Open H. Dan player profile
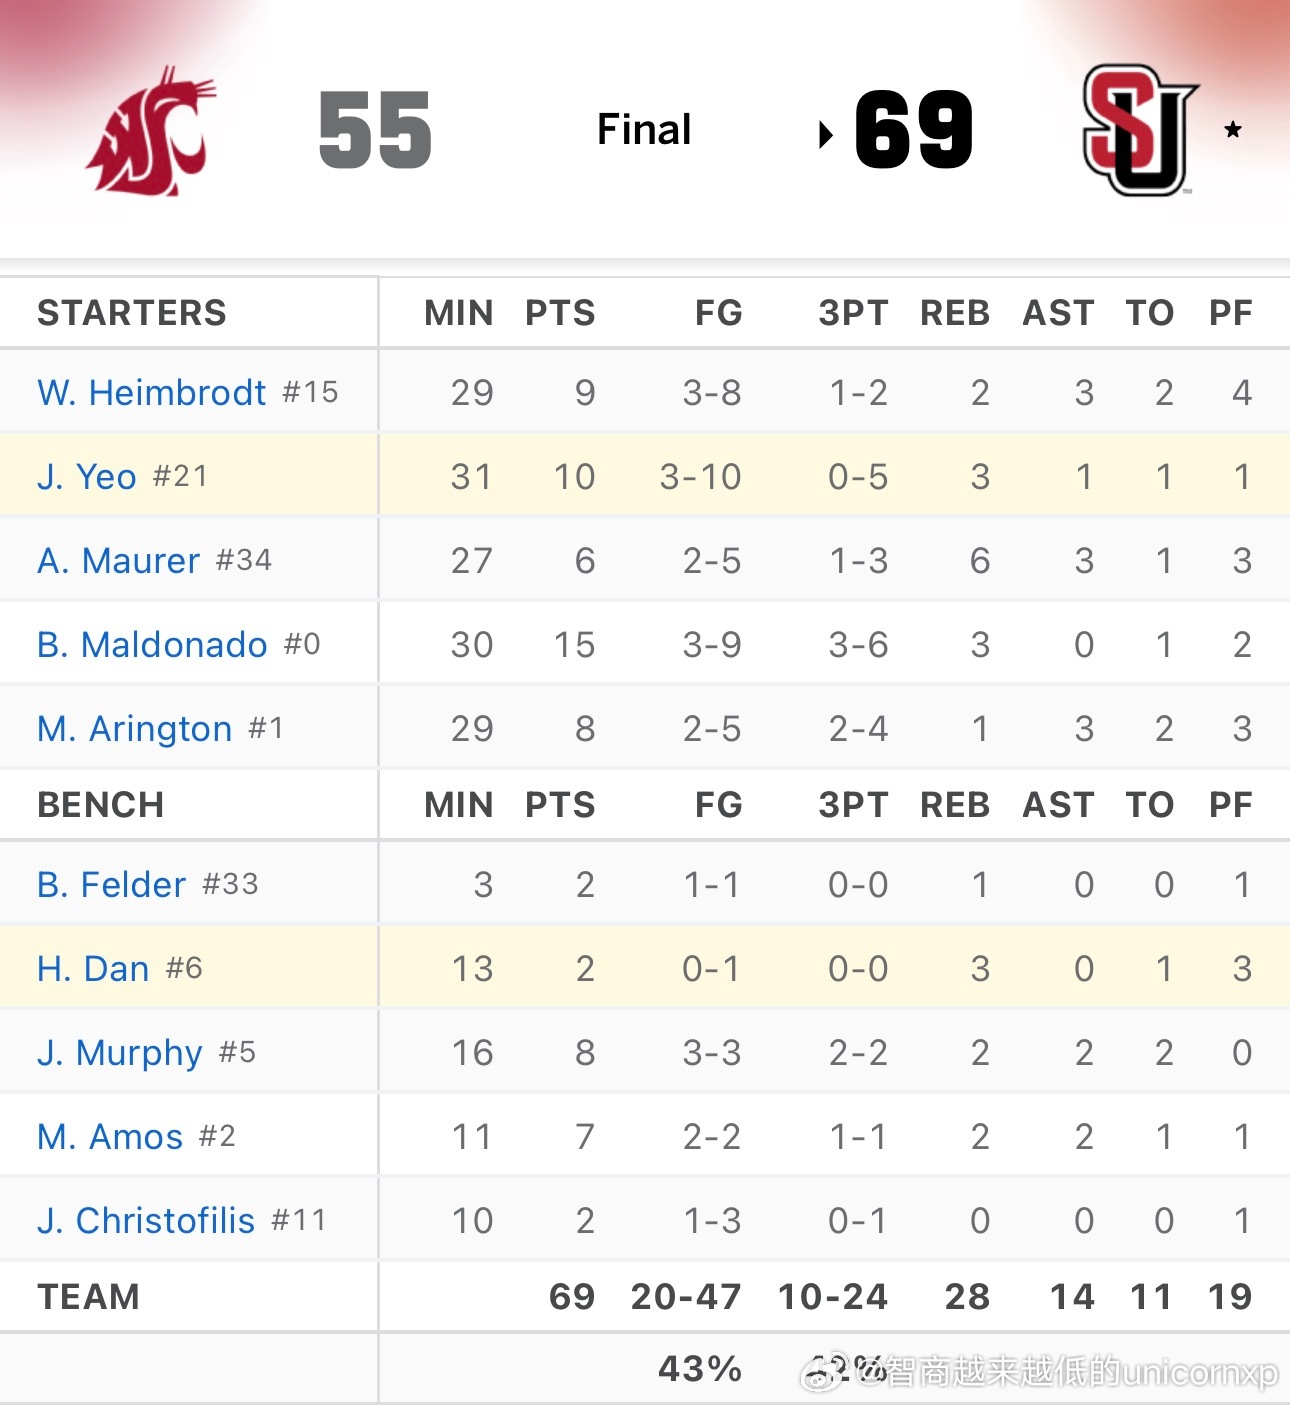 [x=93, y=968]
